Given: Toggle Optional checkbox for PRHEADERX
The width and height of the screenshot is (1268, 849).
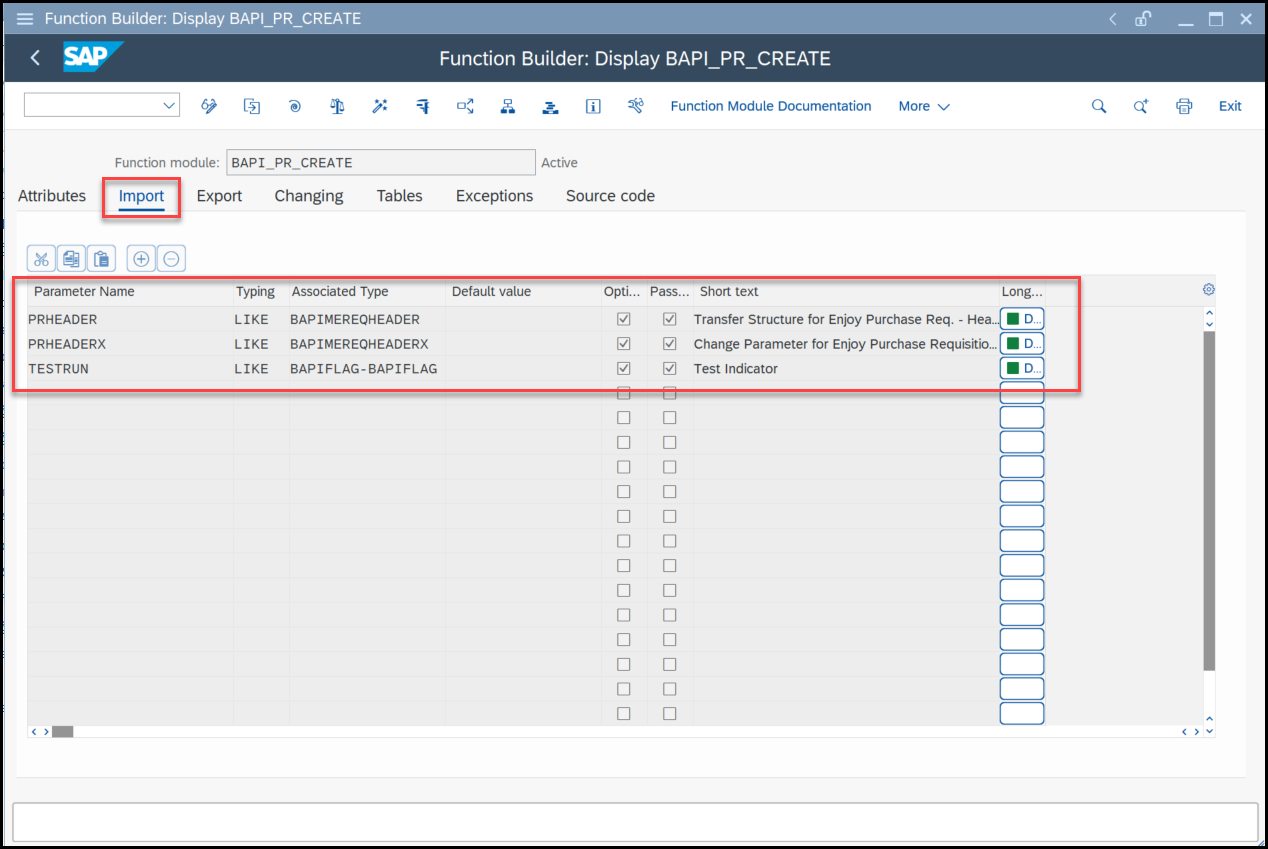Looking at the screenshot, I should point(624,344).
